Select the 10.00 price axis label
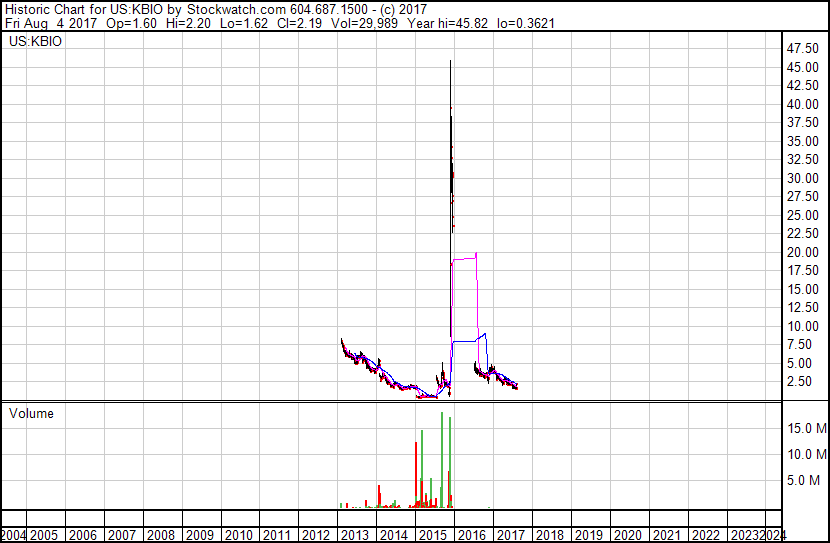 (x=802, y=327)
